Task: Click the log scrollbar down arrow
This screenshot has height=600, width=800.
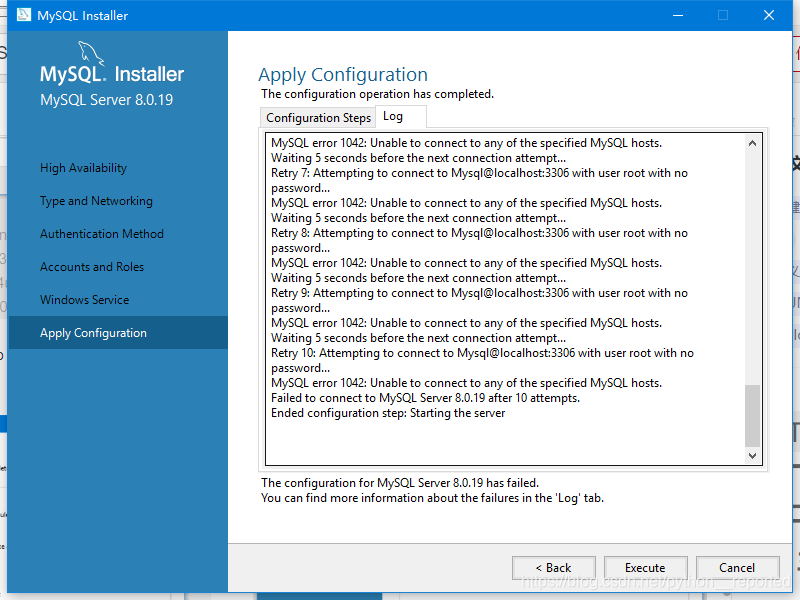Action: pos(752,456)
